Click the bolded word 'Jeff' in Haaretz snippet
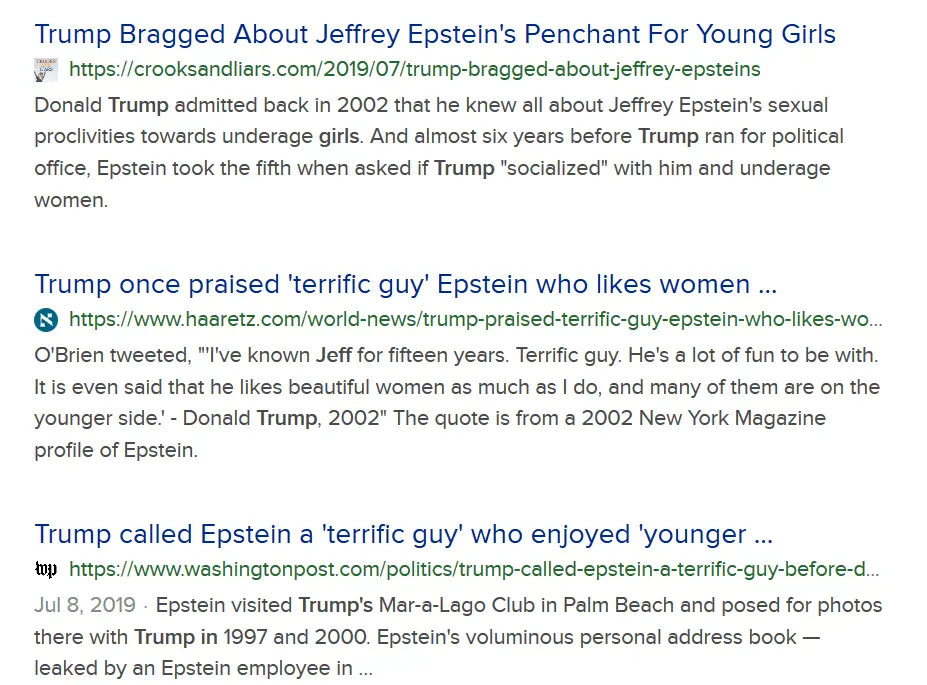Image resolution: width=927 pixels, height=685 pixels. coord(334,355)
